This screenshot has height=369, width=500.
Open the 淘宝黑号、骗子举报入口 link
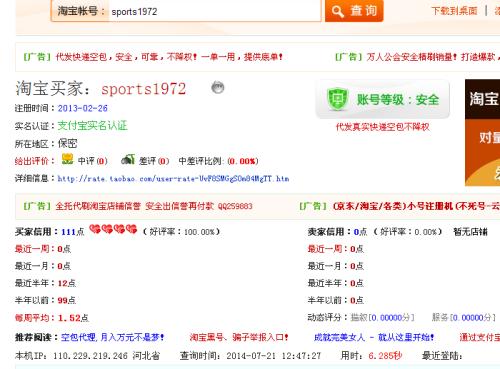pos(239,337)
